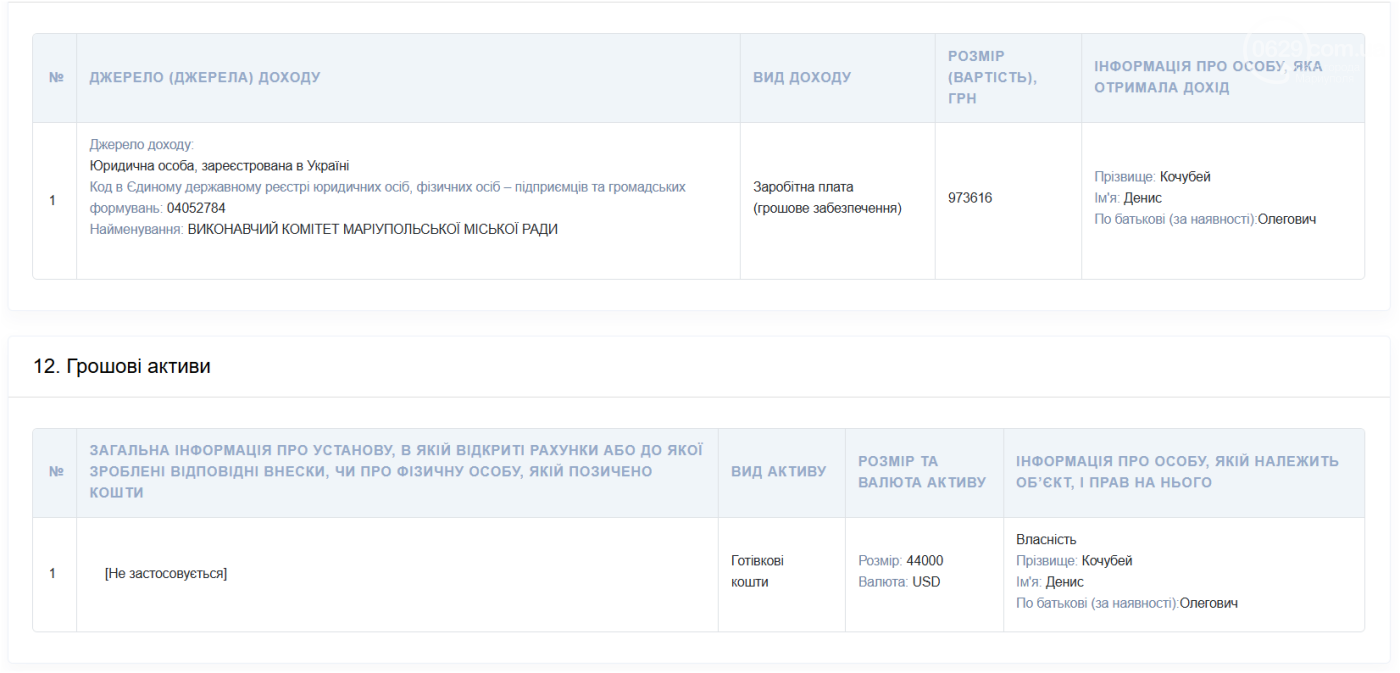Click the '[Не застосовується]' cell
Screen dimensions: 1400x673
click(166, 574)
